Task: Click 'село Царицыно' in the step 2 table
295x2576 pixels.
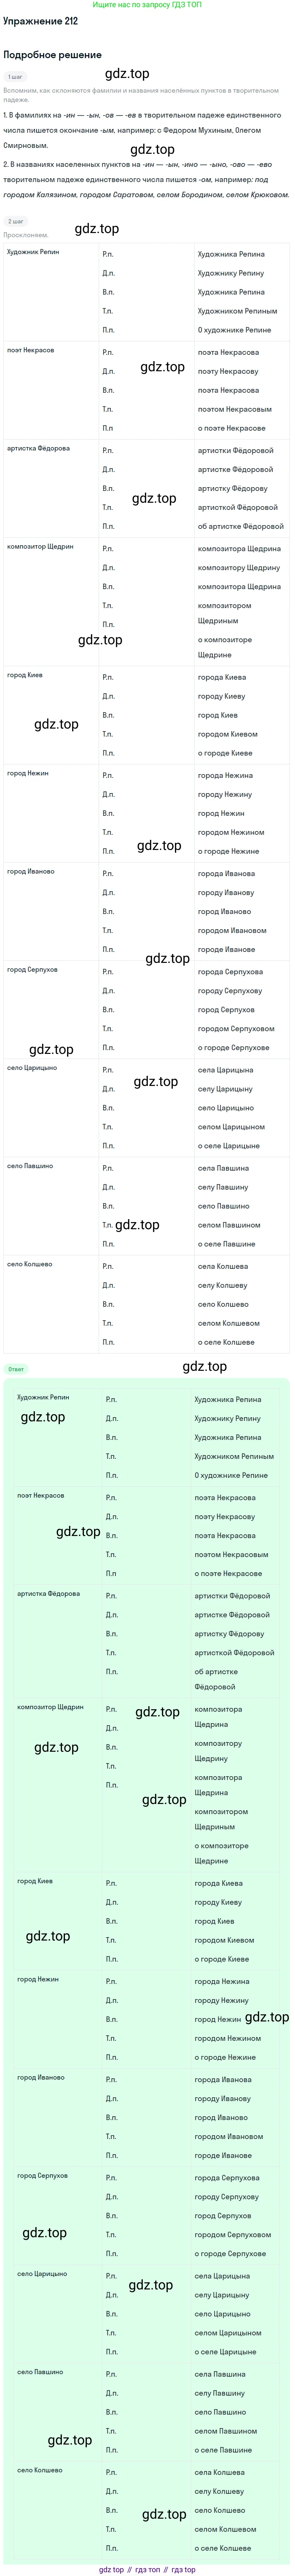Action: (32, 1068)
